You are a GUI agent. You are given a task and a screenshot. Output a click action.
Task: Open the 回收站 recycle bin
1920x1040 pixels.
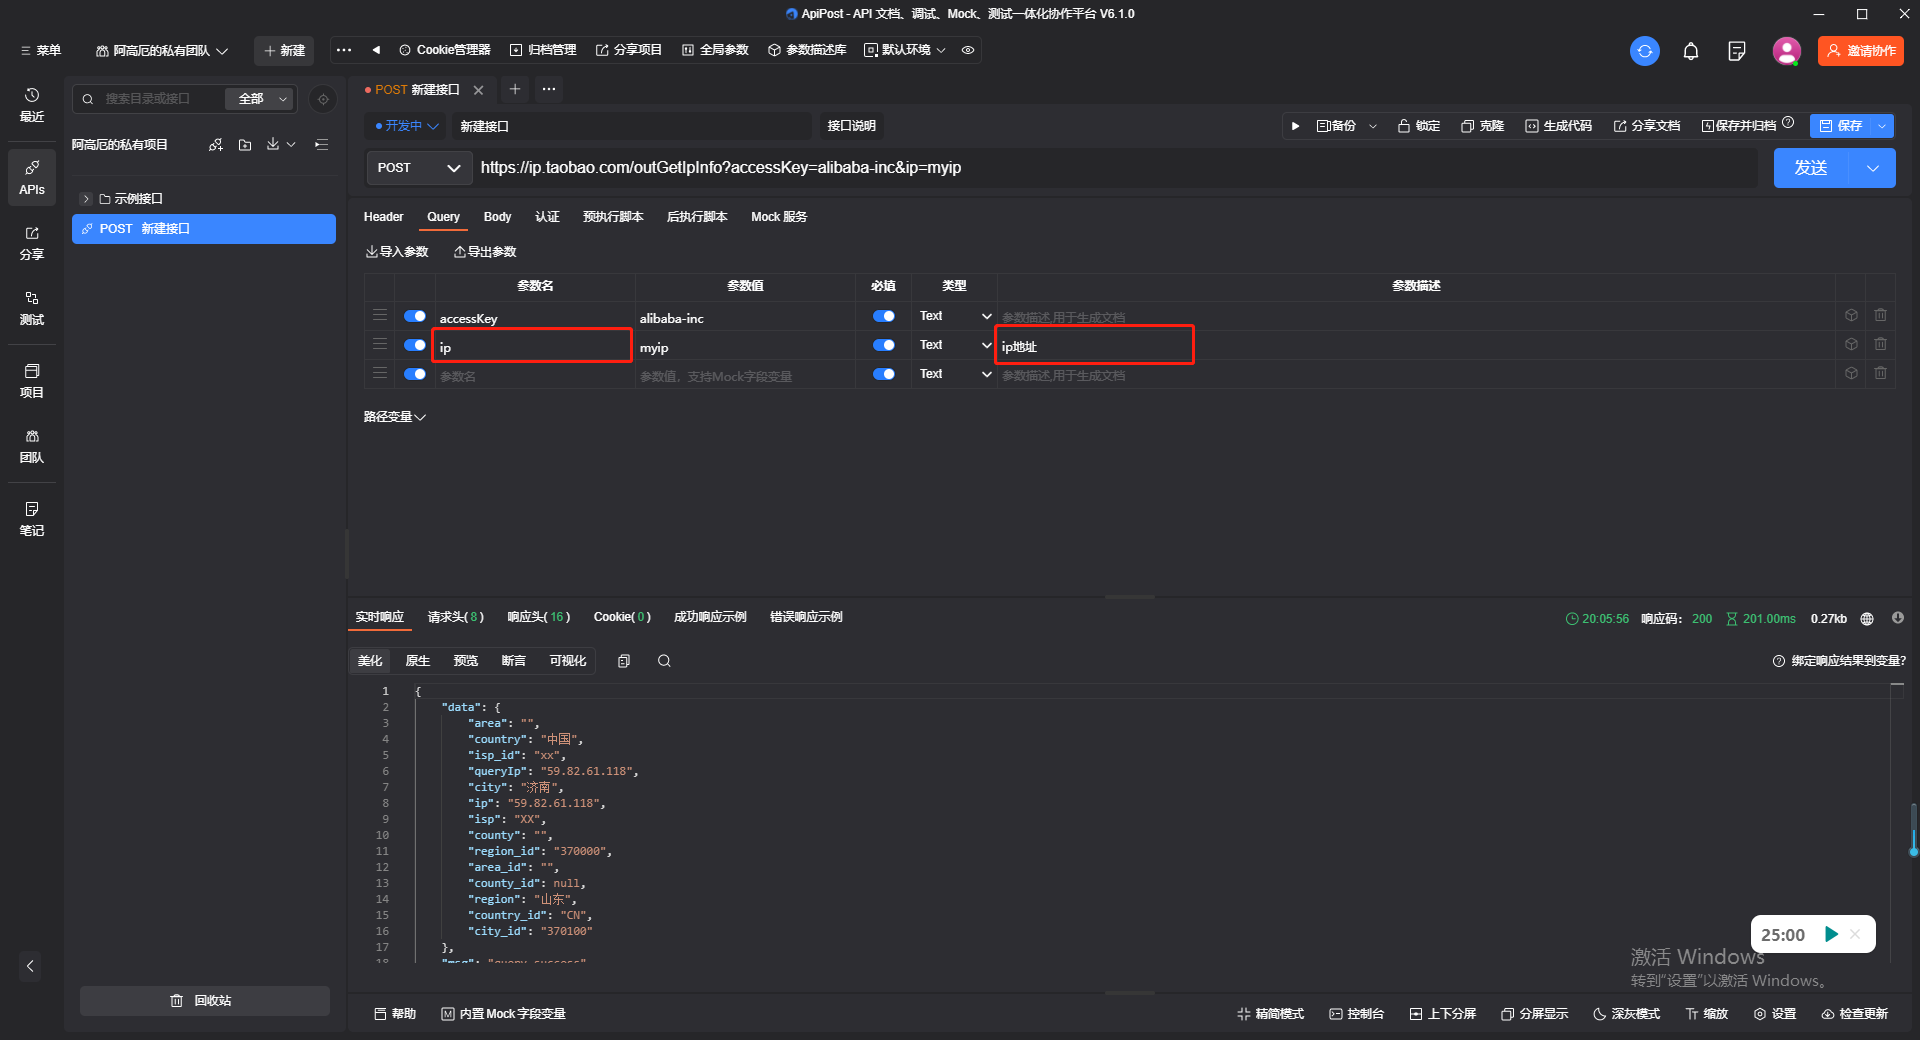tap(204, 1001)
